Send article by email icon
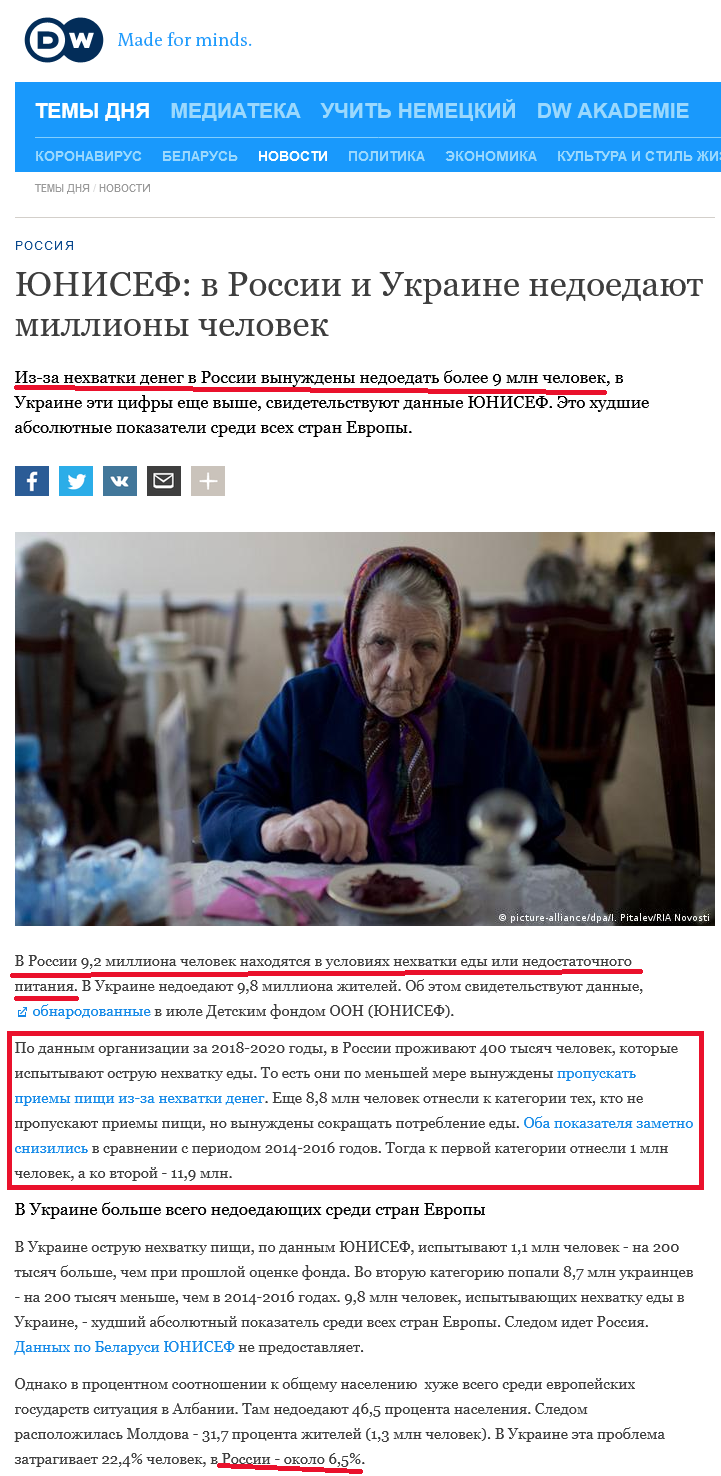Image resolution: width=721 pixels, height=1476 pixels. point(164,481)
